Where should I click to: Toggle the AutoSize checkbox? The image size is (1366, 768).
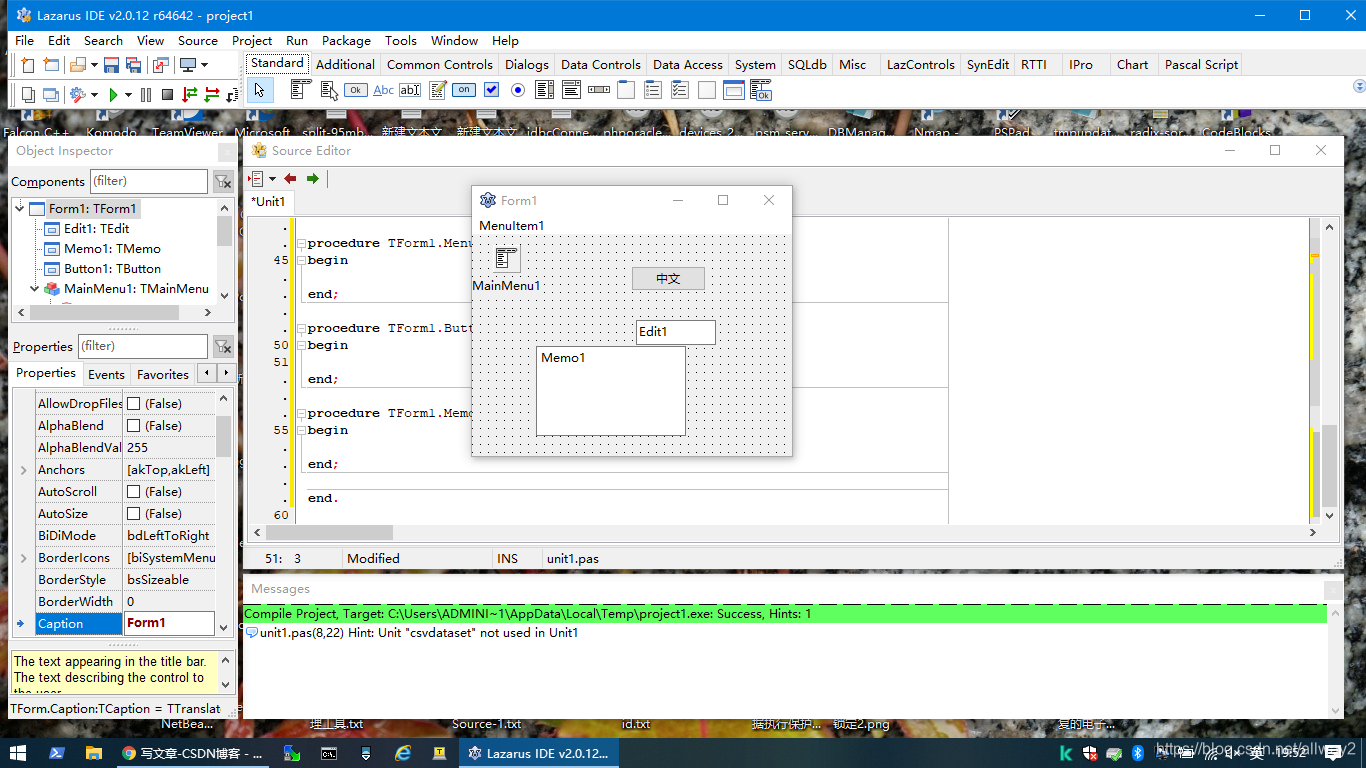[133, 514]
